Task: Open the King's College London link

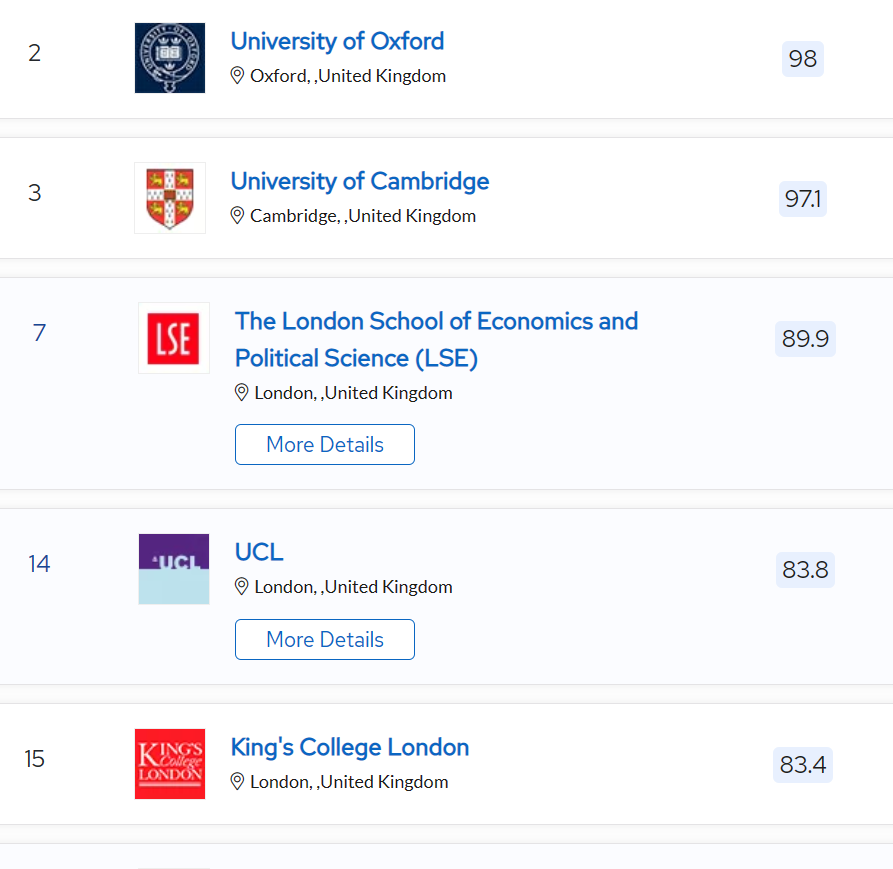Action: pyautogui.click(x=350, y=747)
